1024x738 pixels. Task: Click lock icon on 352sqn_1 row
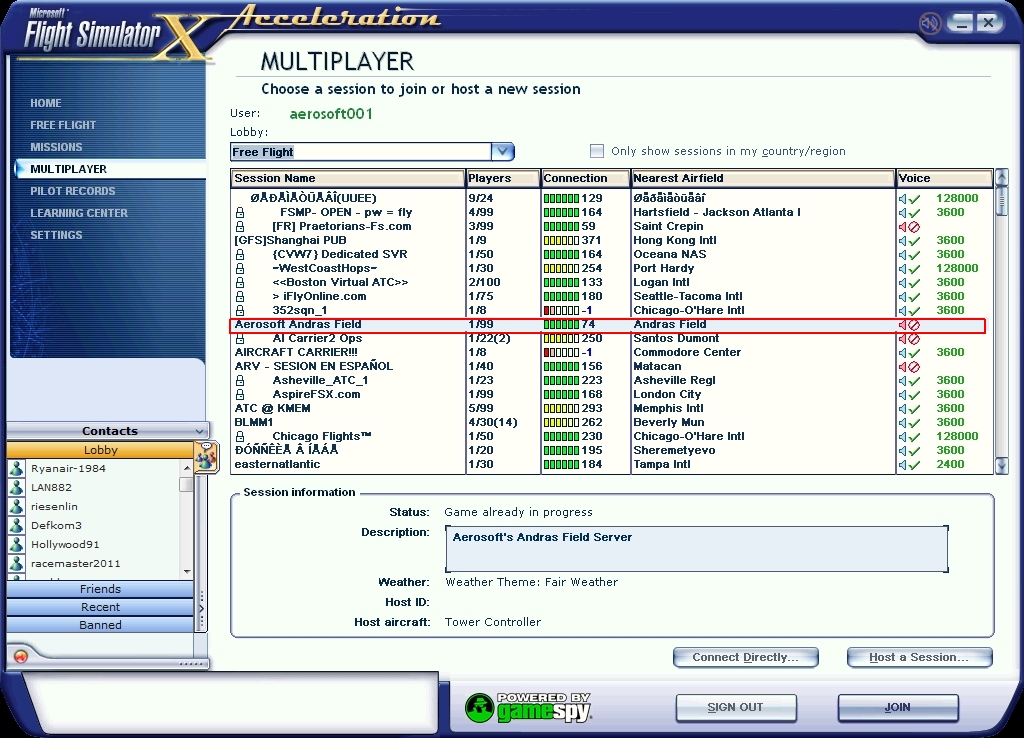coord(240,310)
